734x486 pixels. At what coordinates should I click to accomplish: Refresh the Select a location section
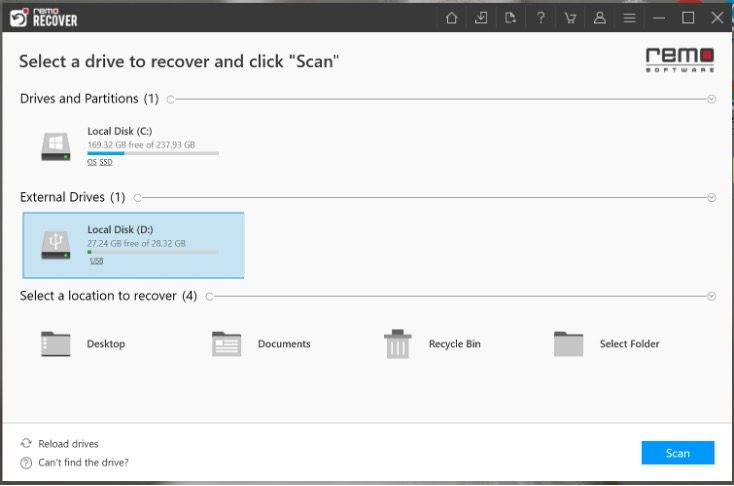click(x=209, y=296)
